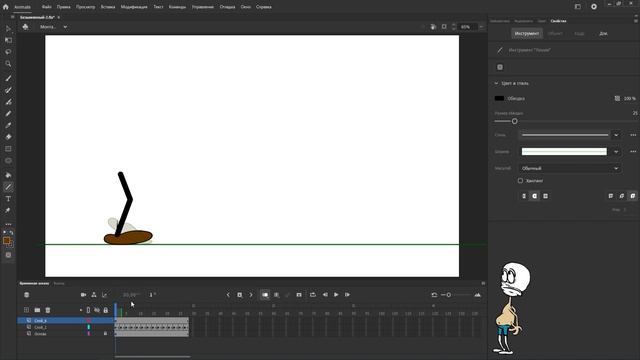Add a camera layer in timeline

[x=83, y=295]
